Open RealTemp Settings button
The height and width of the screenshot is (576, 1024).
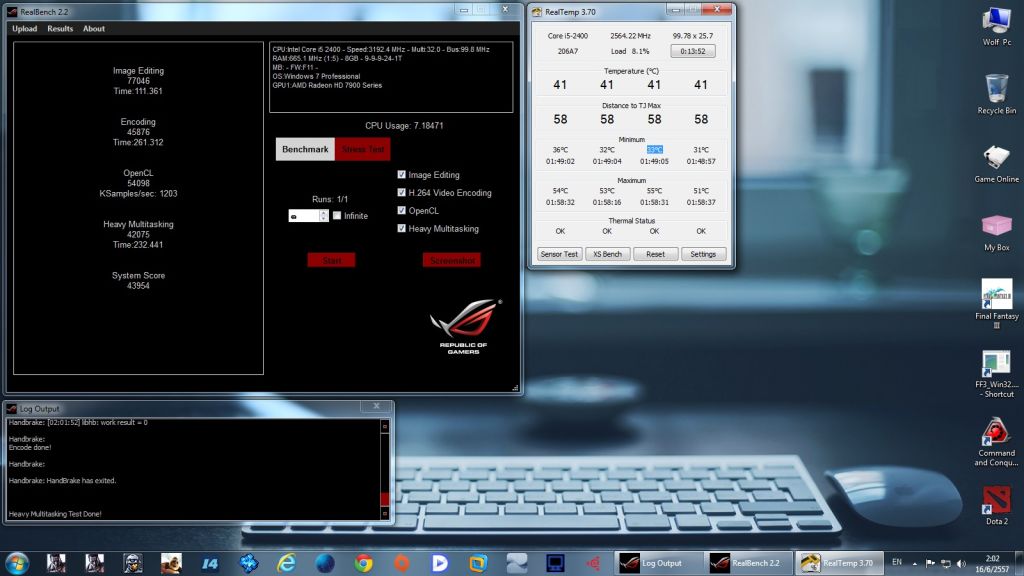703,254
